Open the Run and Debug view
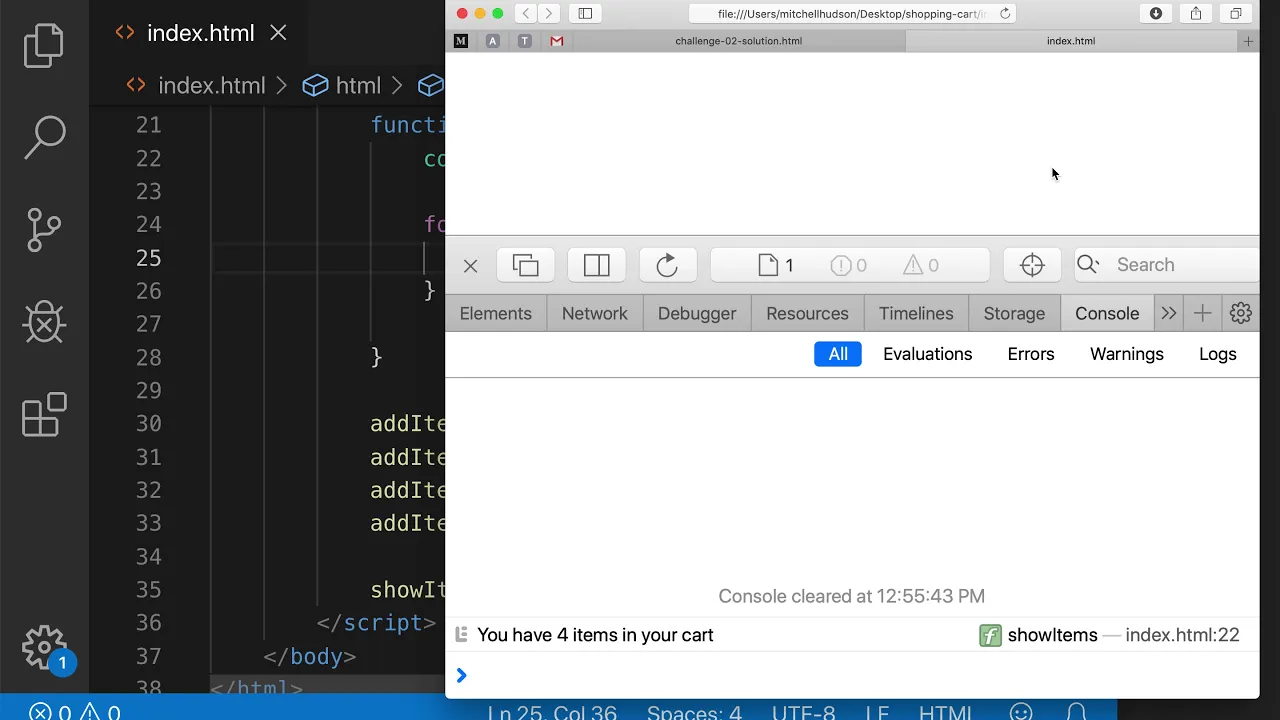Image resolution: width=1280 pixels, height=720 pixels. [44, 322]
